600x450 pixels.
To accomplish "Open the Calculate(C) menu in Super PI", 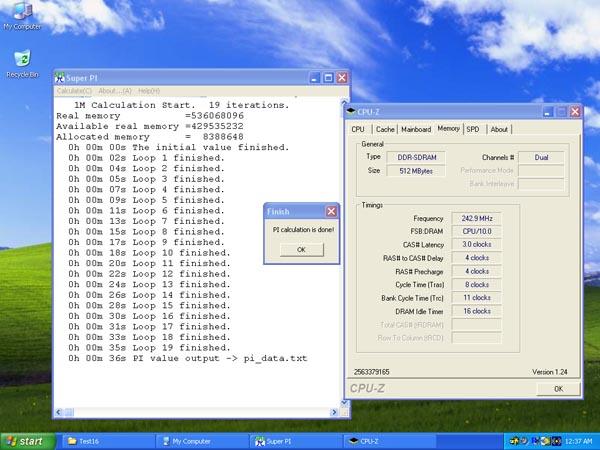I will point(74,91).
